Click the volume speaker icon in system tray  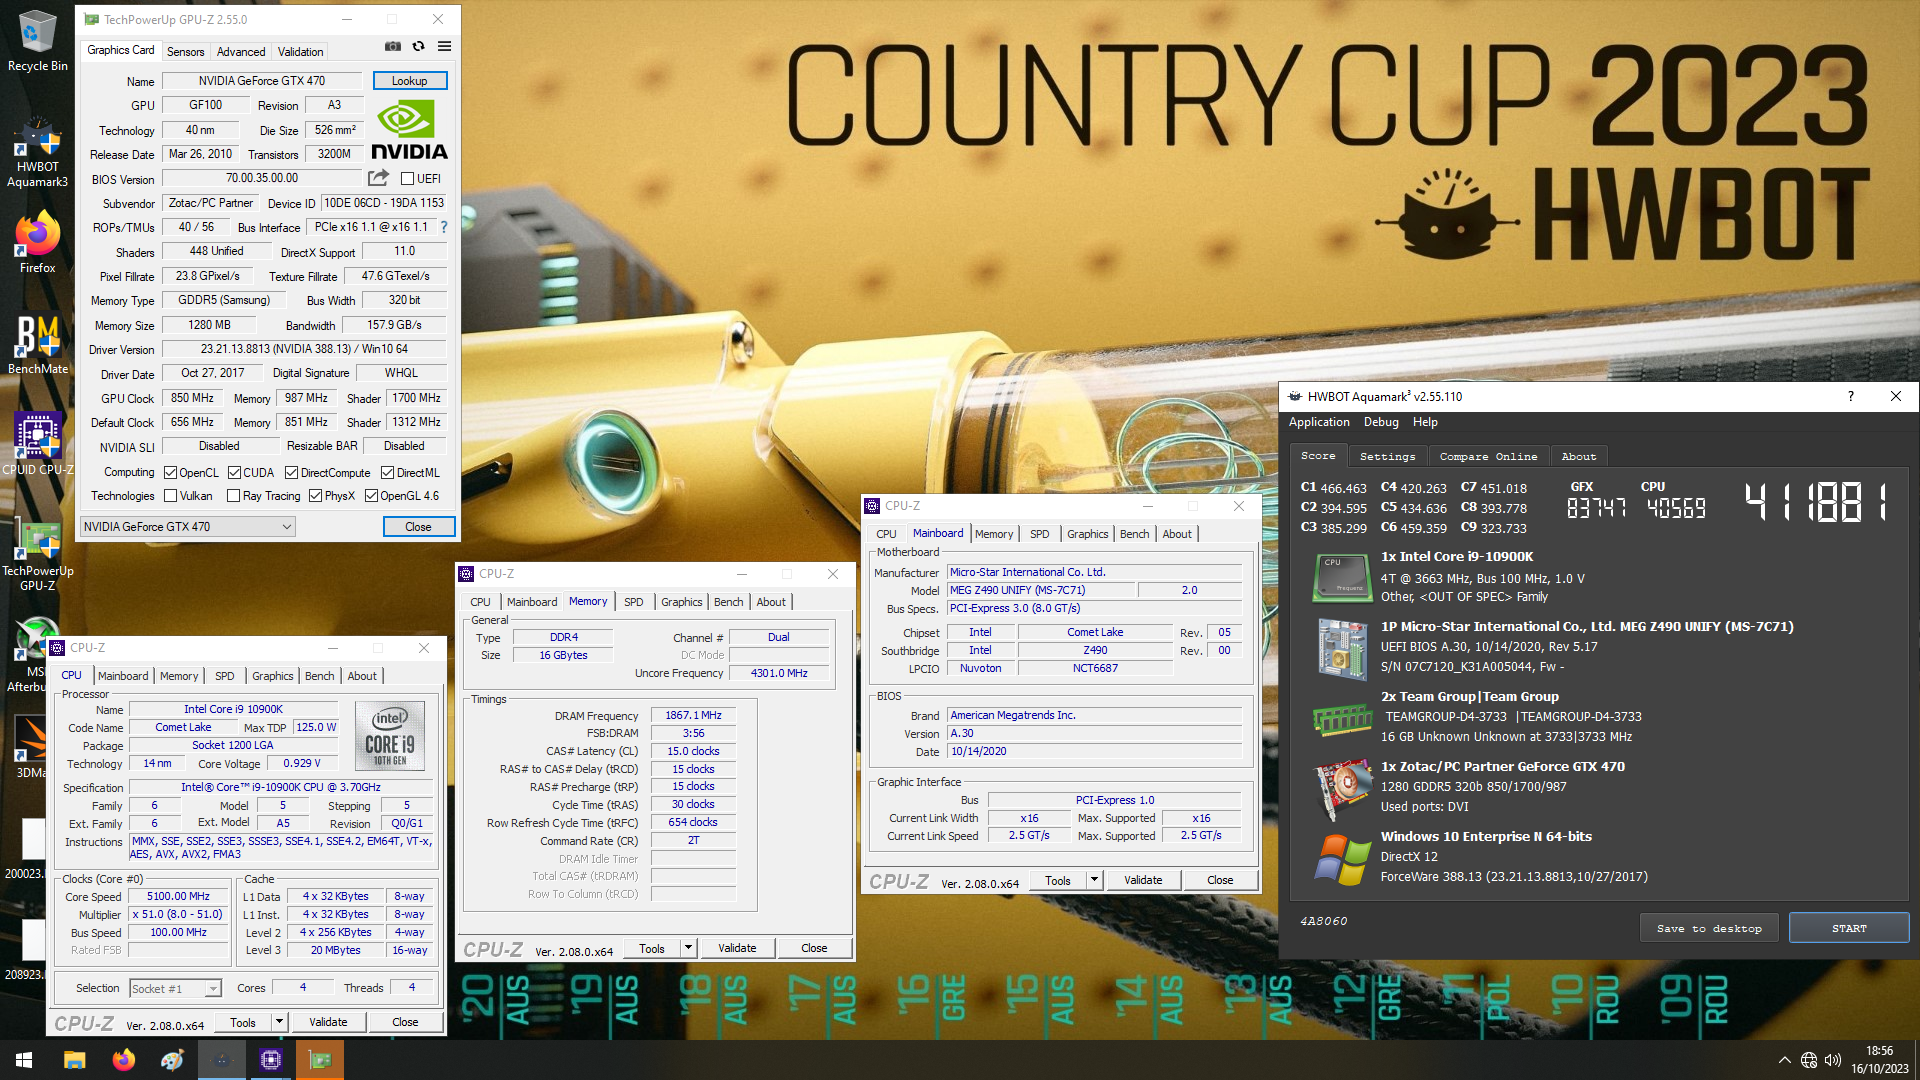tap(1832, 1060)
